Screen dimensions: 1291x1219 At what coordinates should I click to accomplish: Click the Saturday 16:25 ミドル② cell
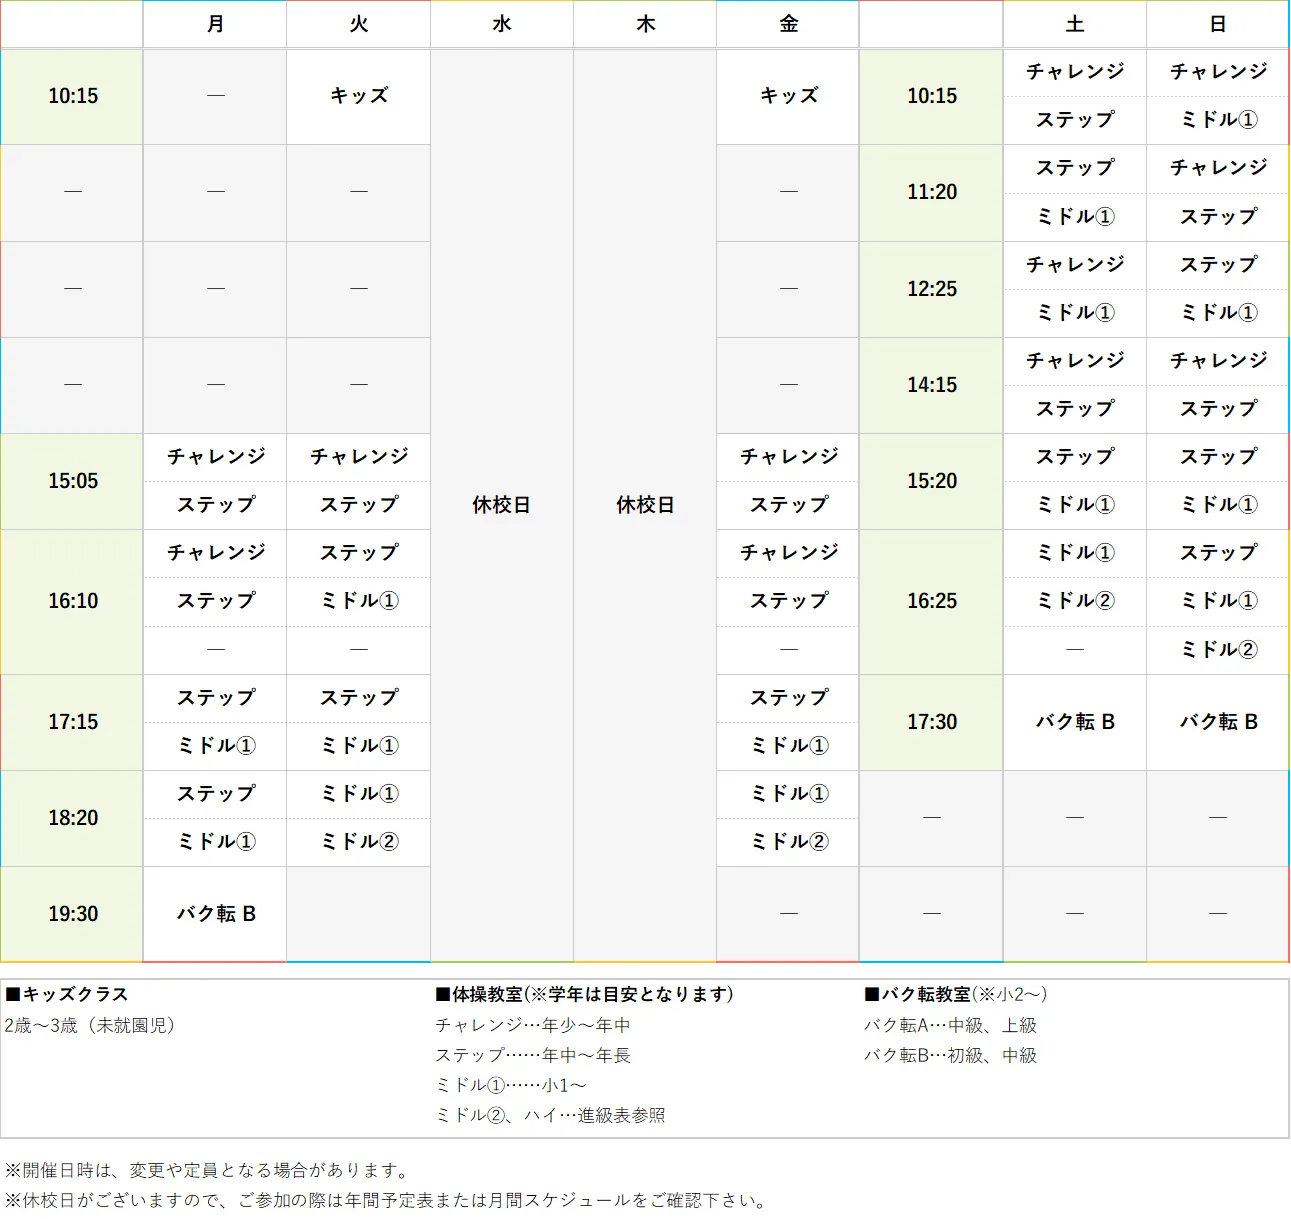point(1074,601)
